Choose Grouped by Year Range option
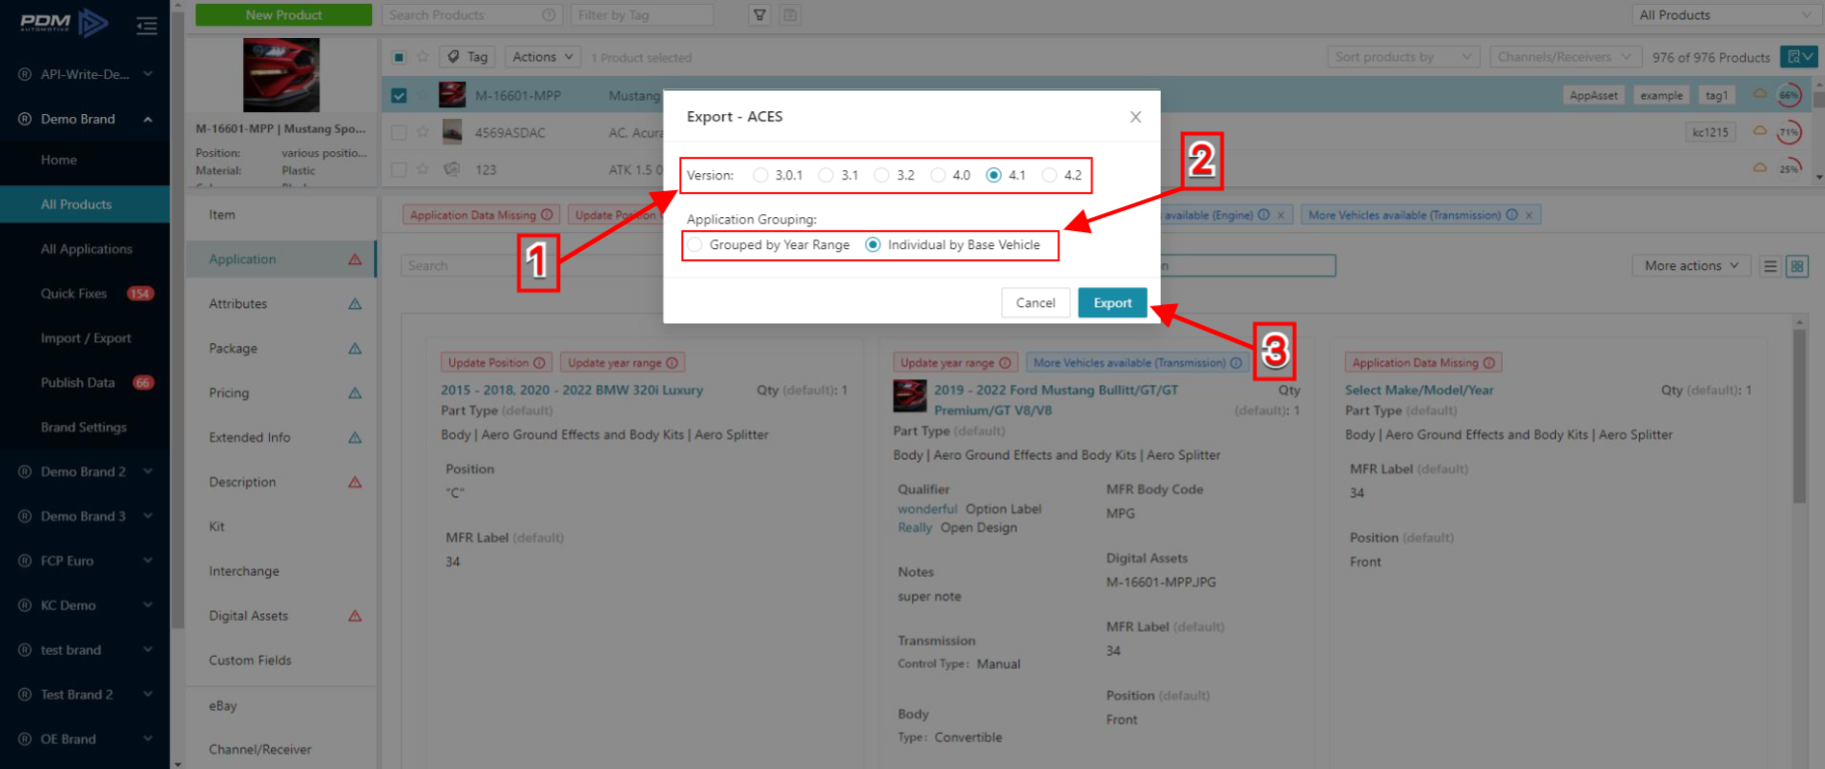Screen dimensions: 1825x769 pos(695,245)
